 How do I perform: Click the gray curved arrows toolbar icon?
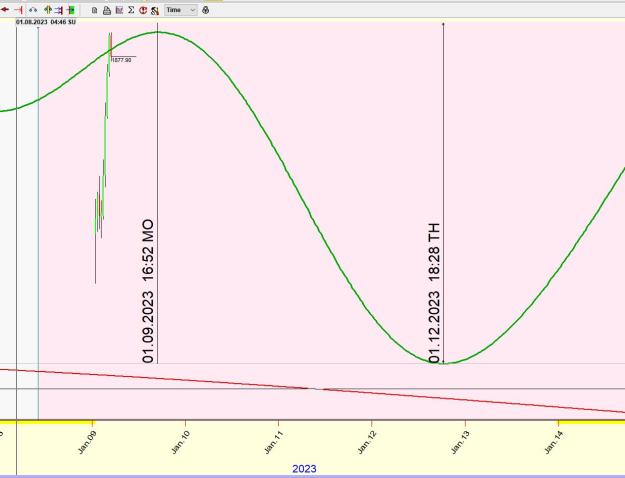tap(33, 10)
